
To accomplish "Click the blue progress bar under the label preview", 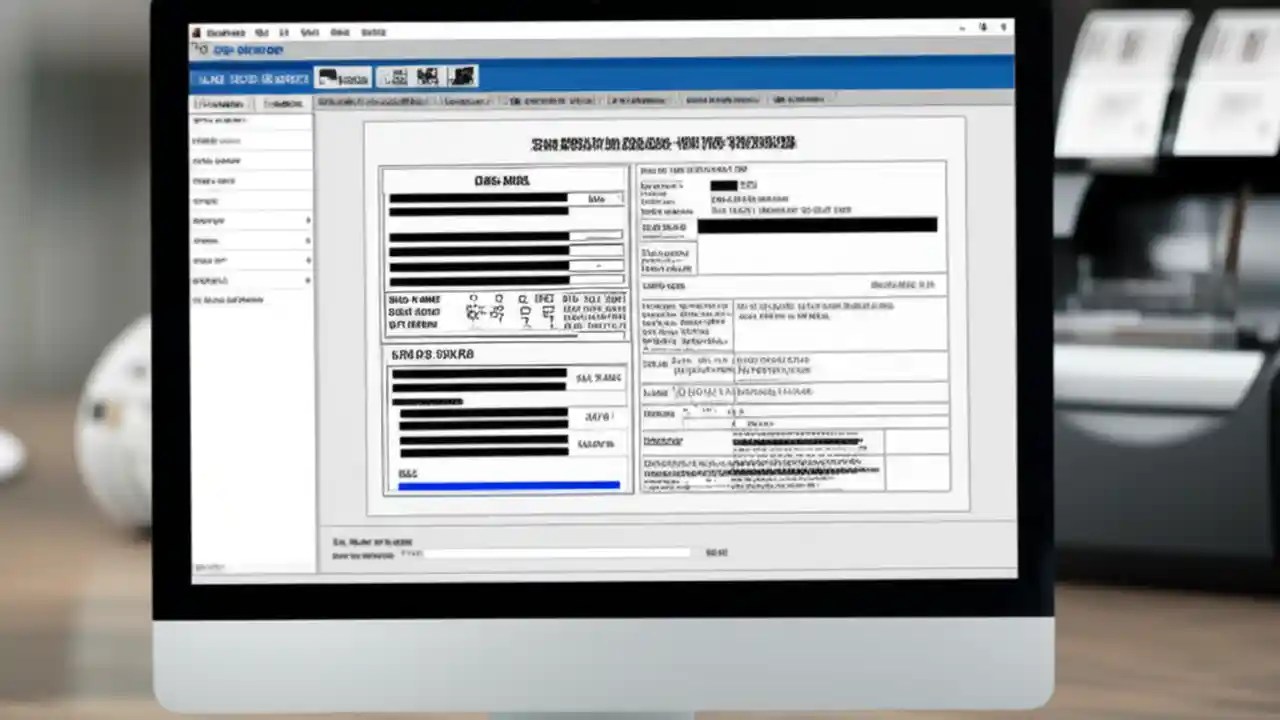I will (509, 485).
